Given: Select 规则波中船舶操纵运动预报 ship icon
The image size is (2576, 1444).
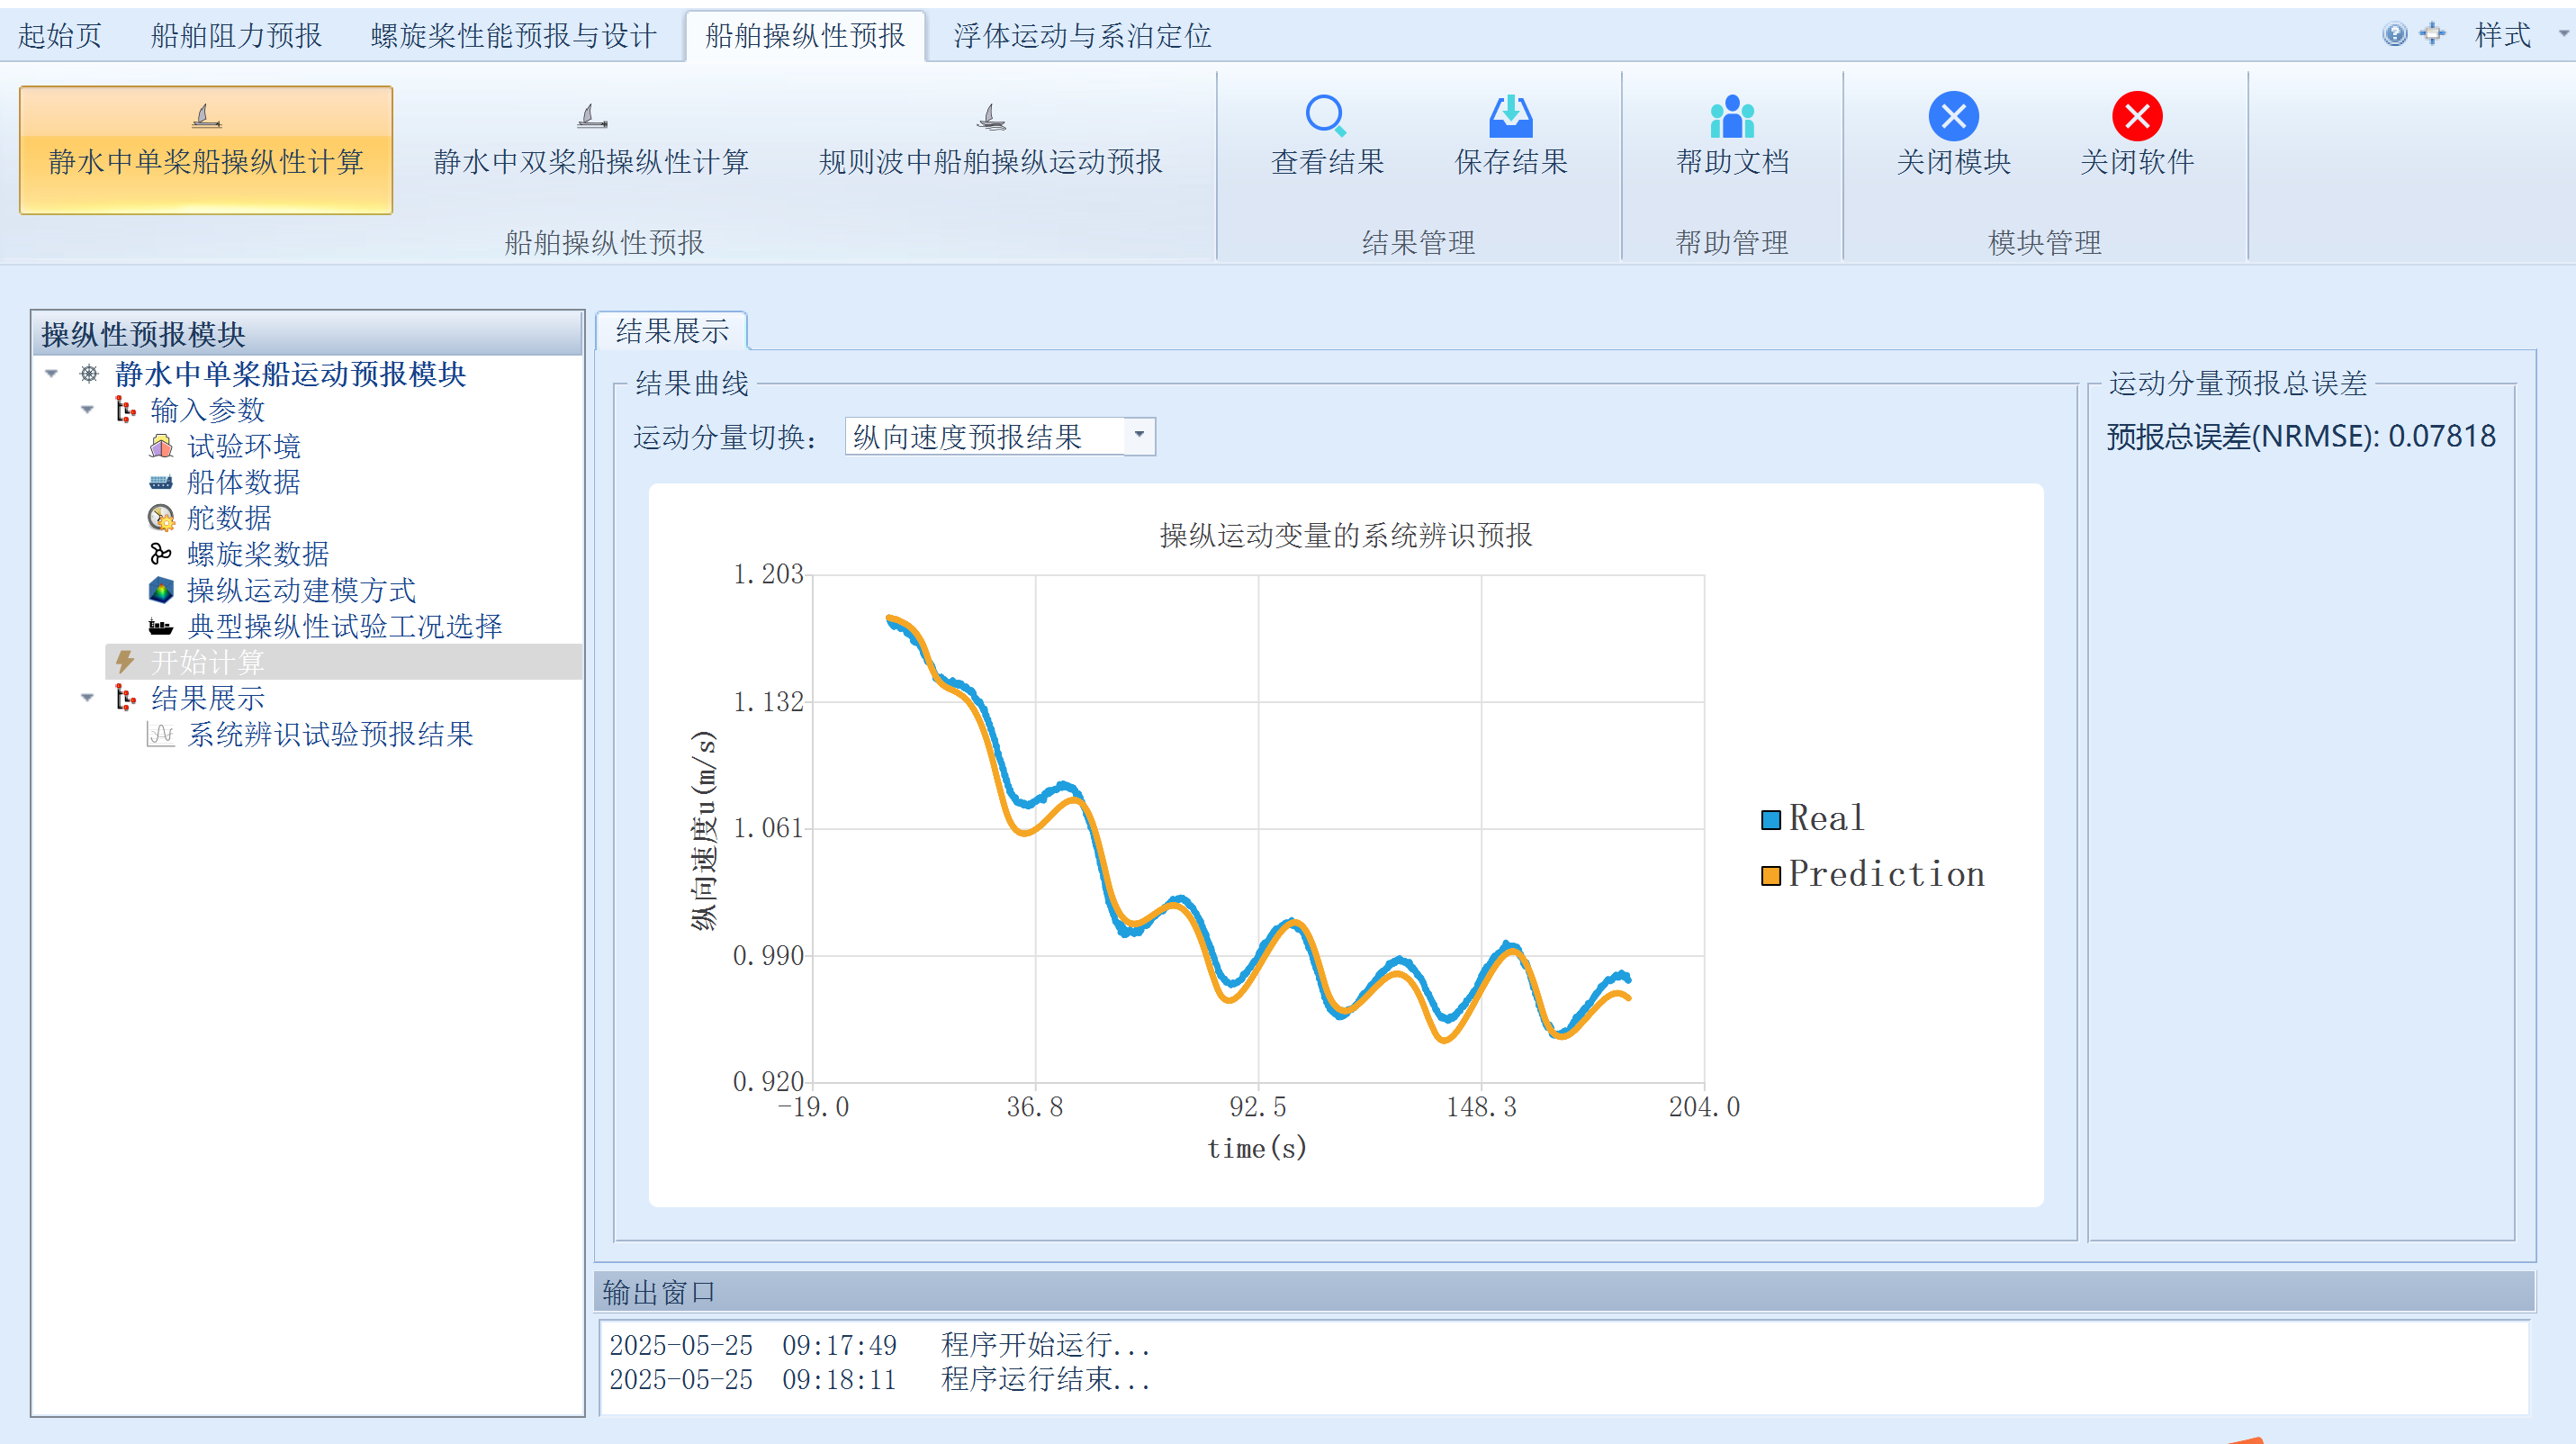Looking at the screenshot, I should pyautogui.click(x=990, y=117).
